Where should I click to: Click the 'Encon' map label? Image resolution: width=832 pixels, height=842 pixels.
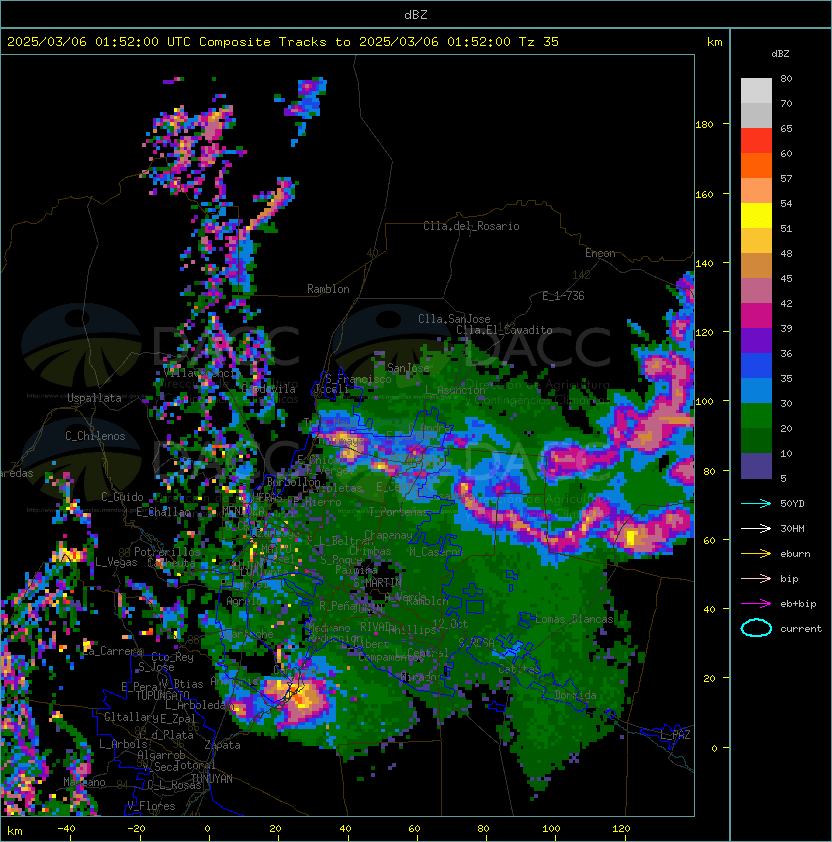600,253
